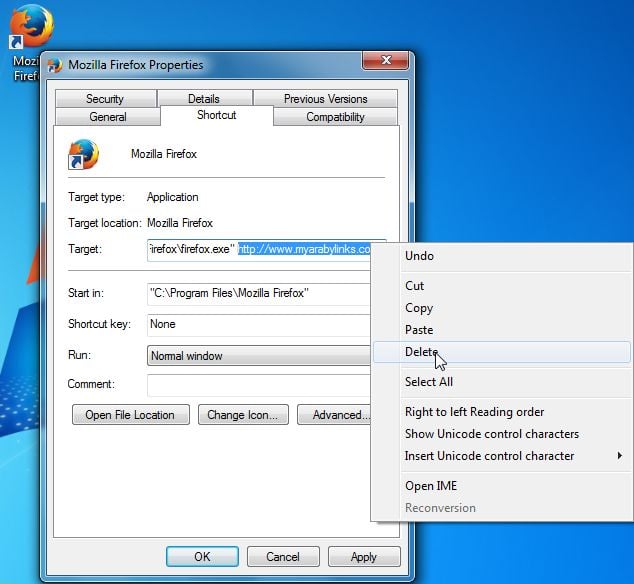Click the 'Application' target type text
Screen dimensions: 634x584
coord(173,197)
